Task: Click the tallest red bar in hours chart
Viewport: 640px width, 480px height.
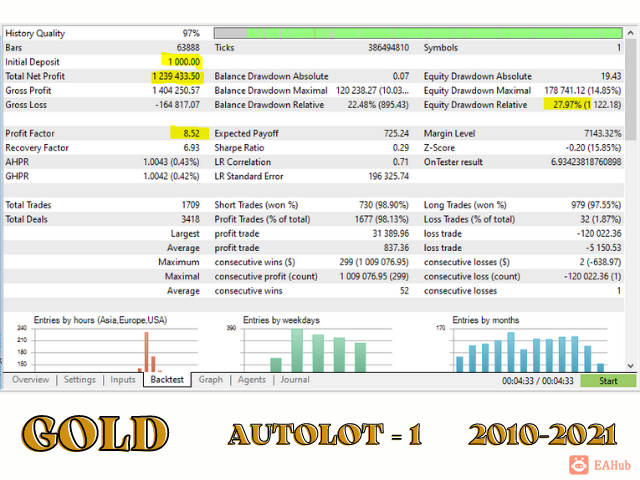Action: coord(147,351)
